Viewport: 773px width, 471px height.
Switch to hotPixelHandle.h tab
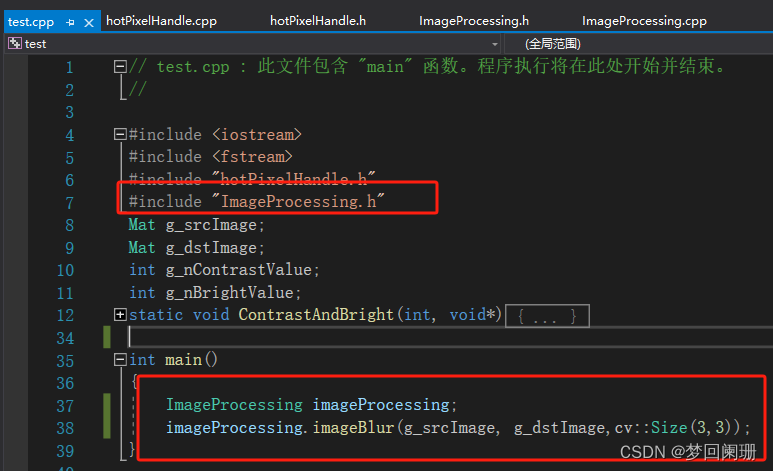pyautogui.click(x=318, y=21)
